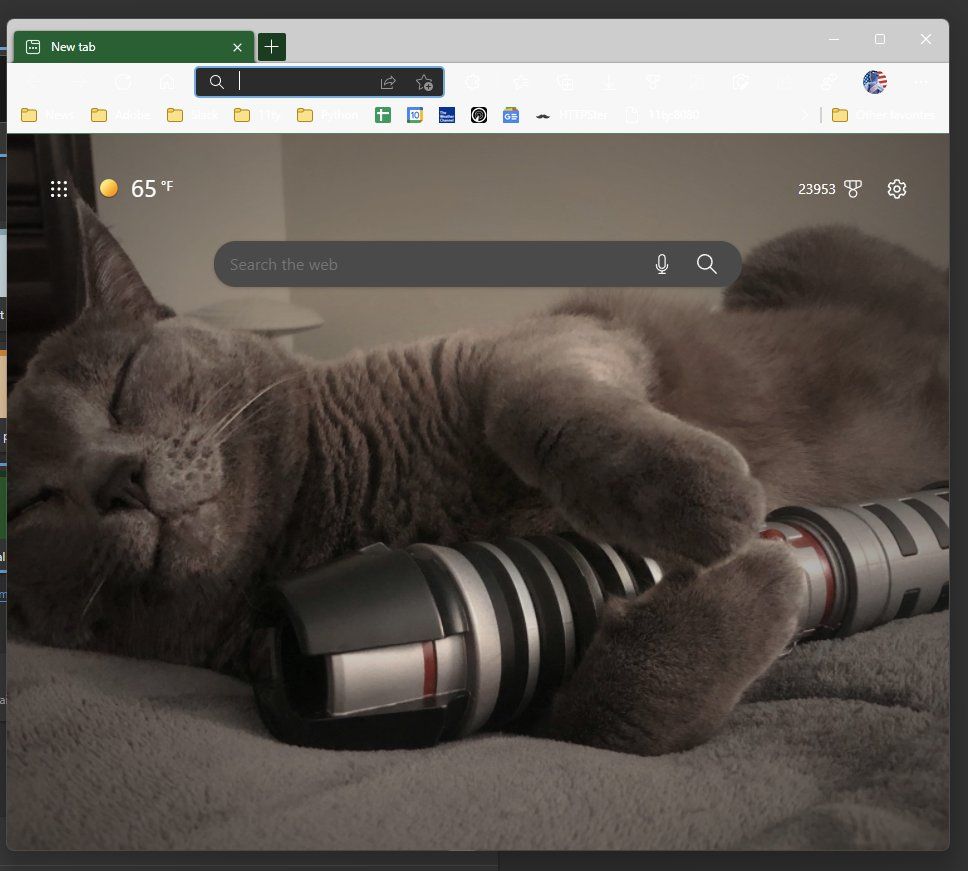This screenshot has width=968, height=871.
Task: Expand the favorites bar overflow chevron
Action: [x=804, y=115]
